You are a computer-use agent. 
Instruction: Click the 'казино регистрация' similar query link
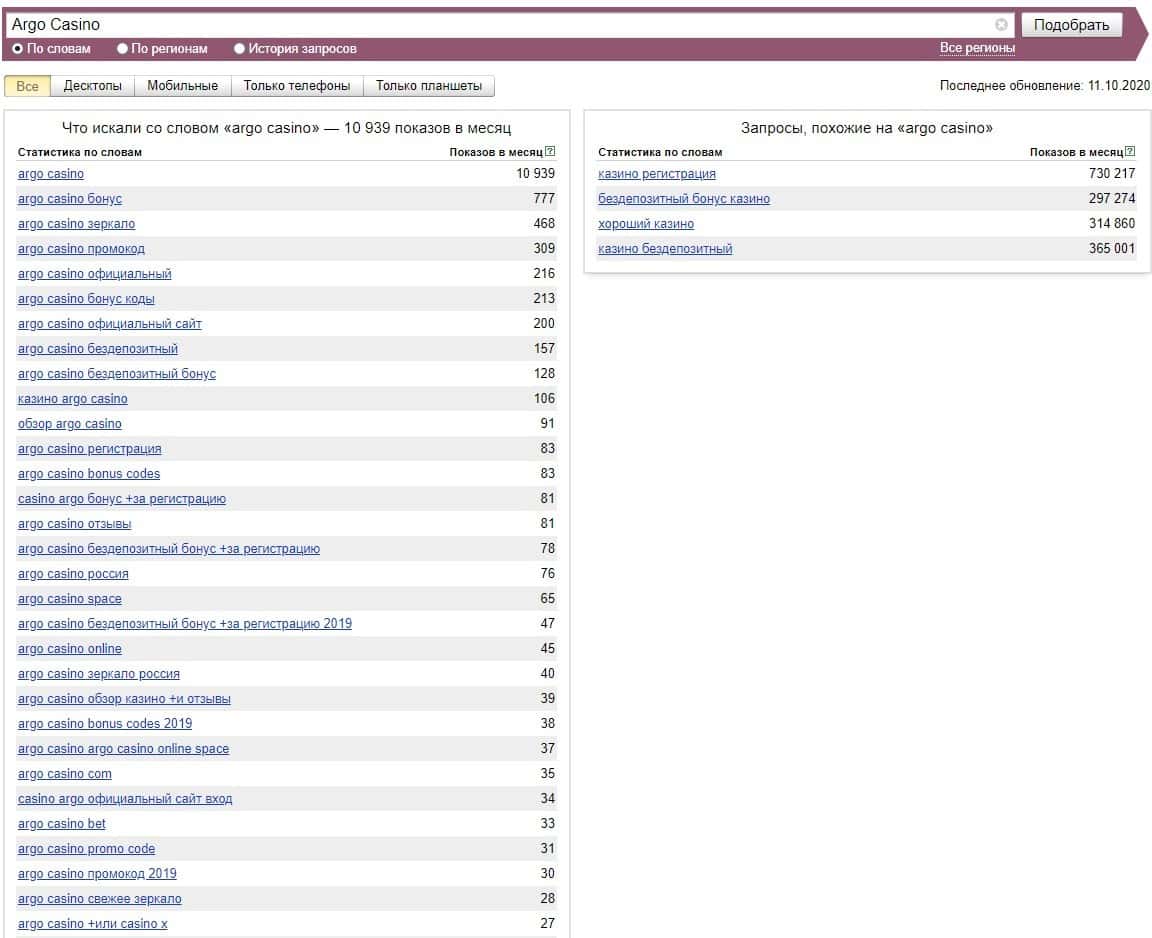coord(657,174)
